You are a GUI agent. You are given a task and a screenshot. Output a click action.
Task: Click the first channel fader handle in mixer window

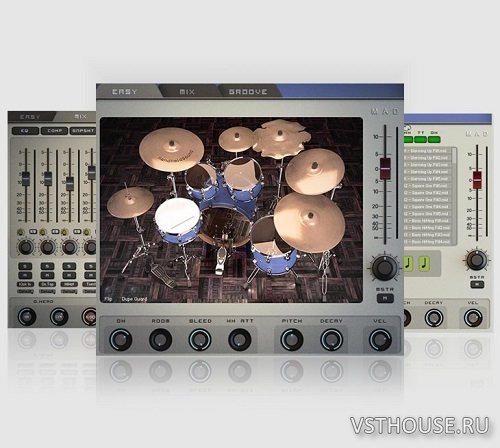26,178
